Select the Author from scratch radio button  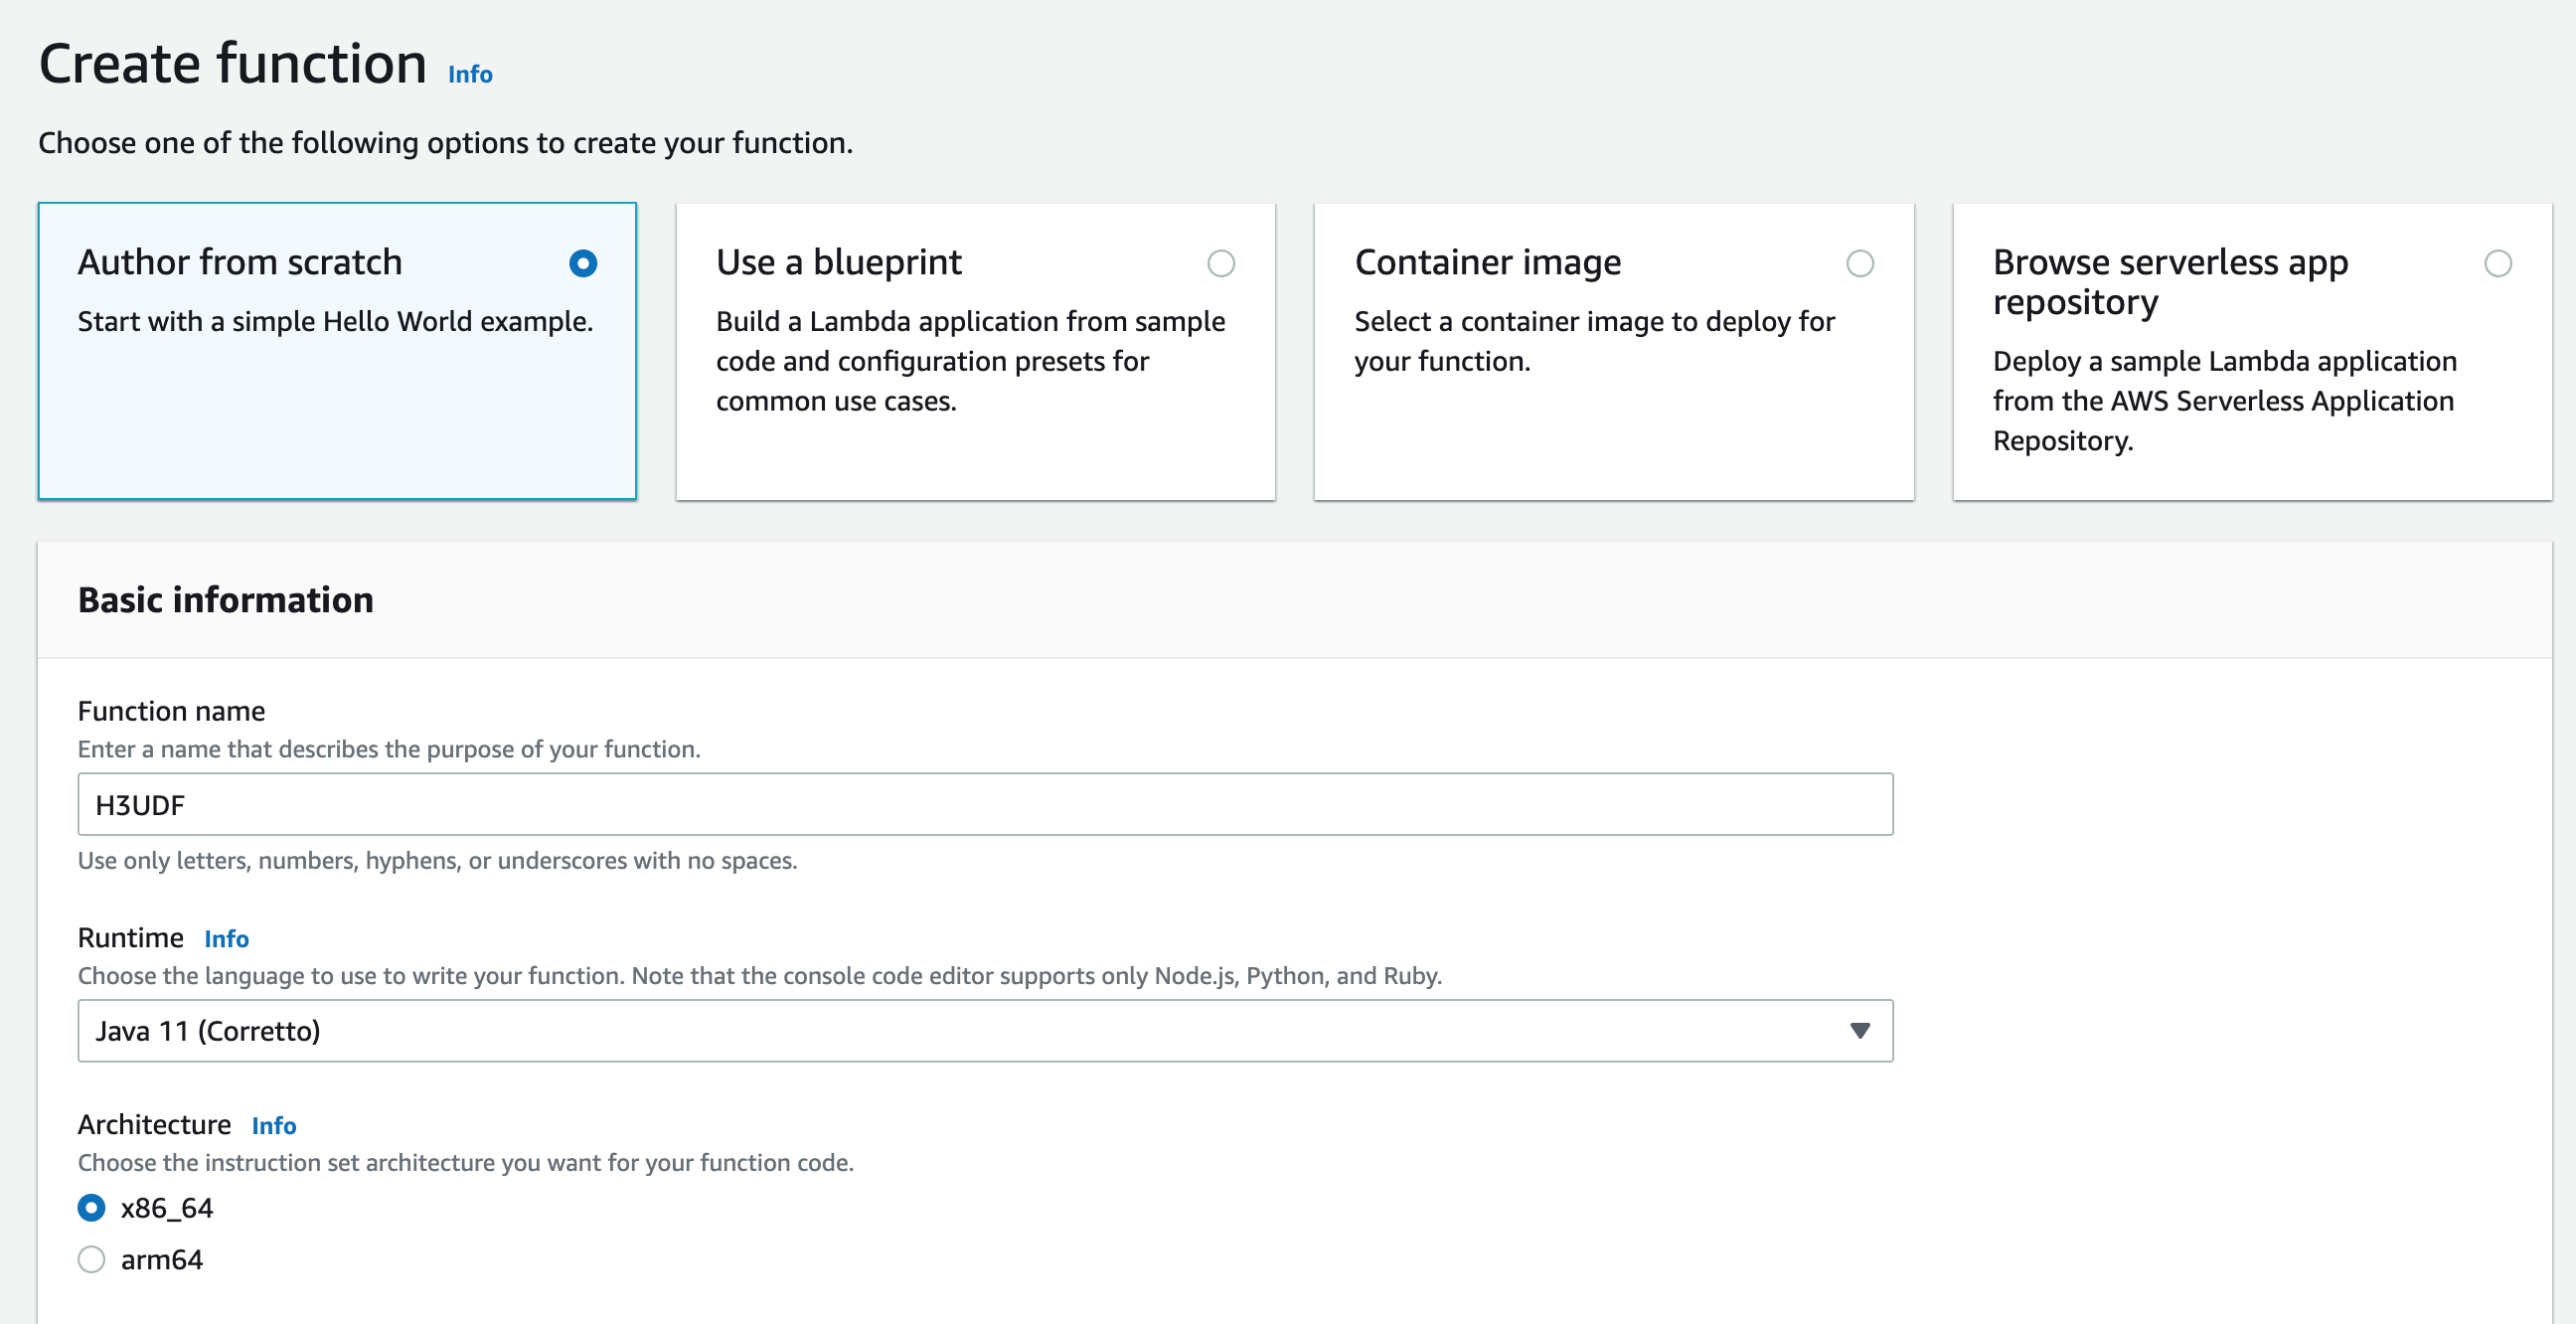(x=583, y=263)
